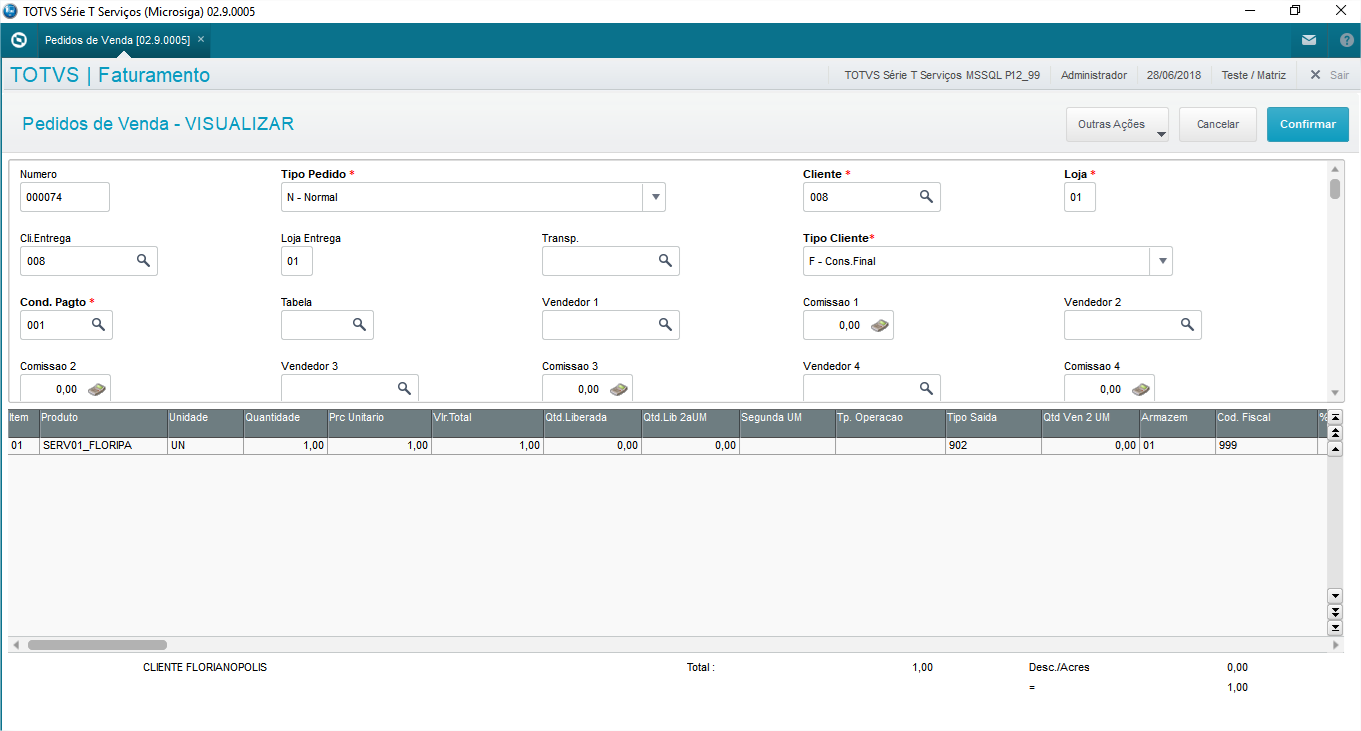Click the Administrador user label

1094,75
